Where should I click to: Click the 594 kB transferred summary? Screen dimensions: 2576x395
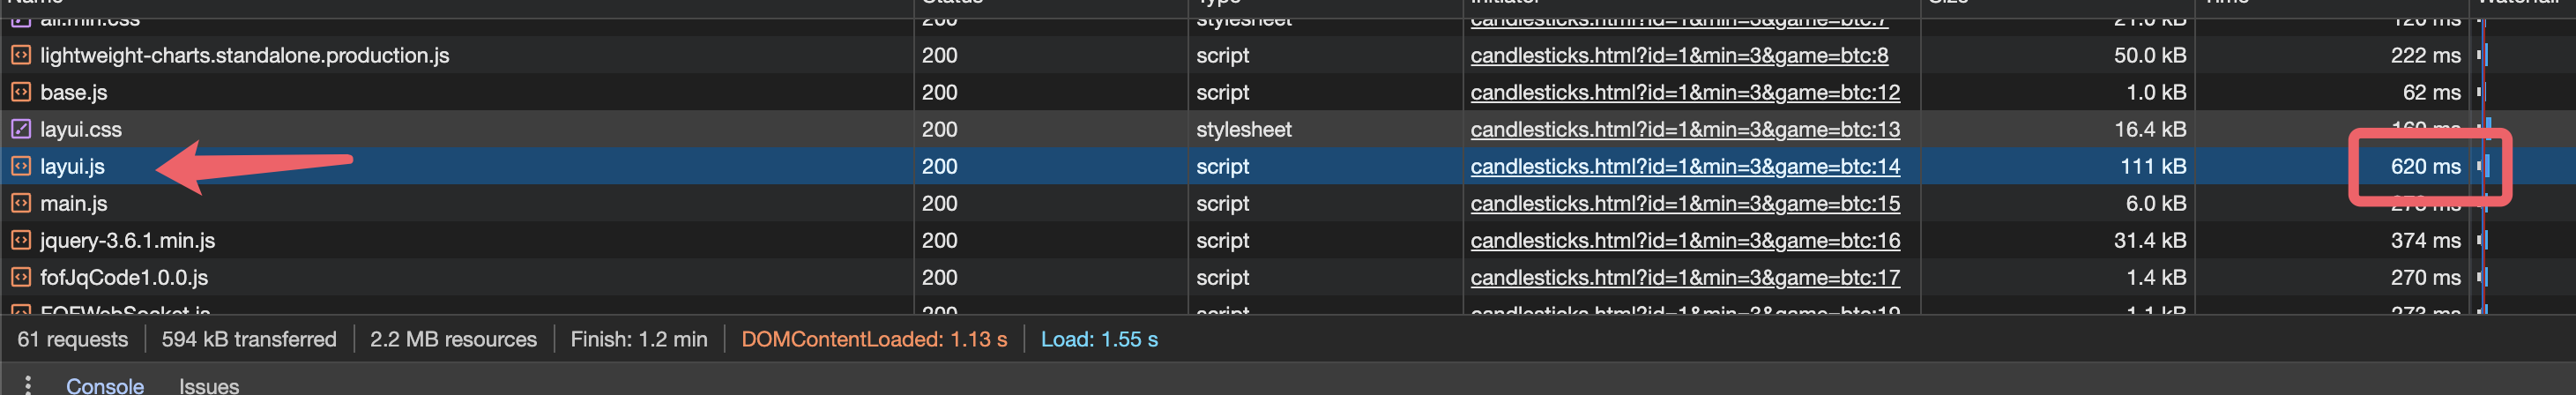pyautogui.click(x=249, y=339)
